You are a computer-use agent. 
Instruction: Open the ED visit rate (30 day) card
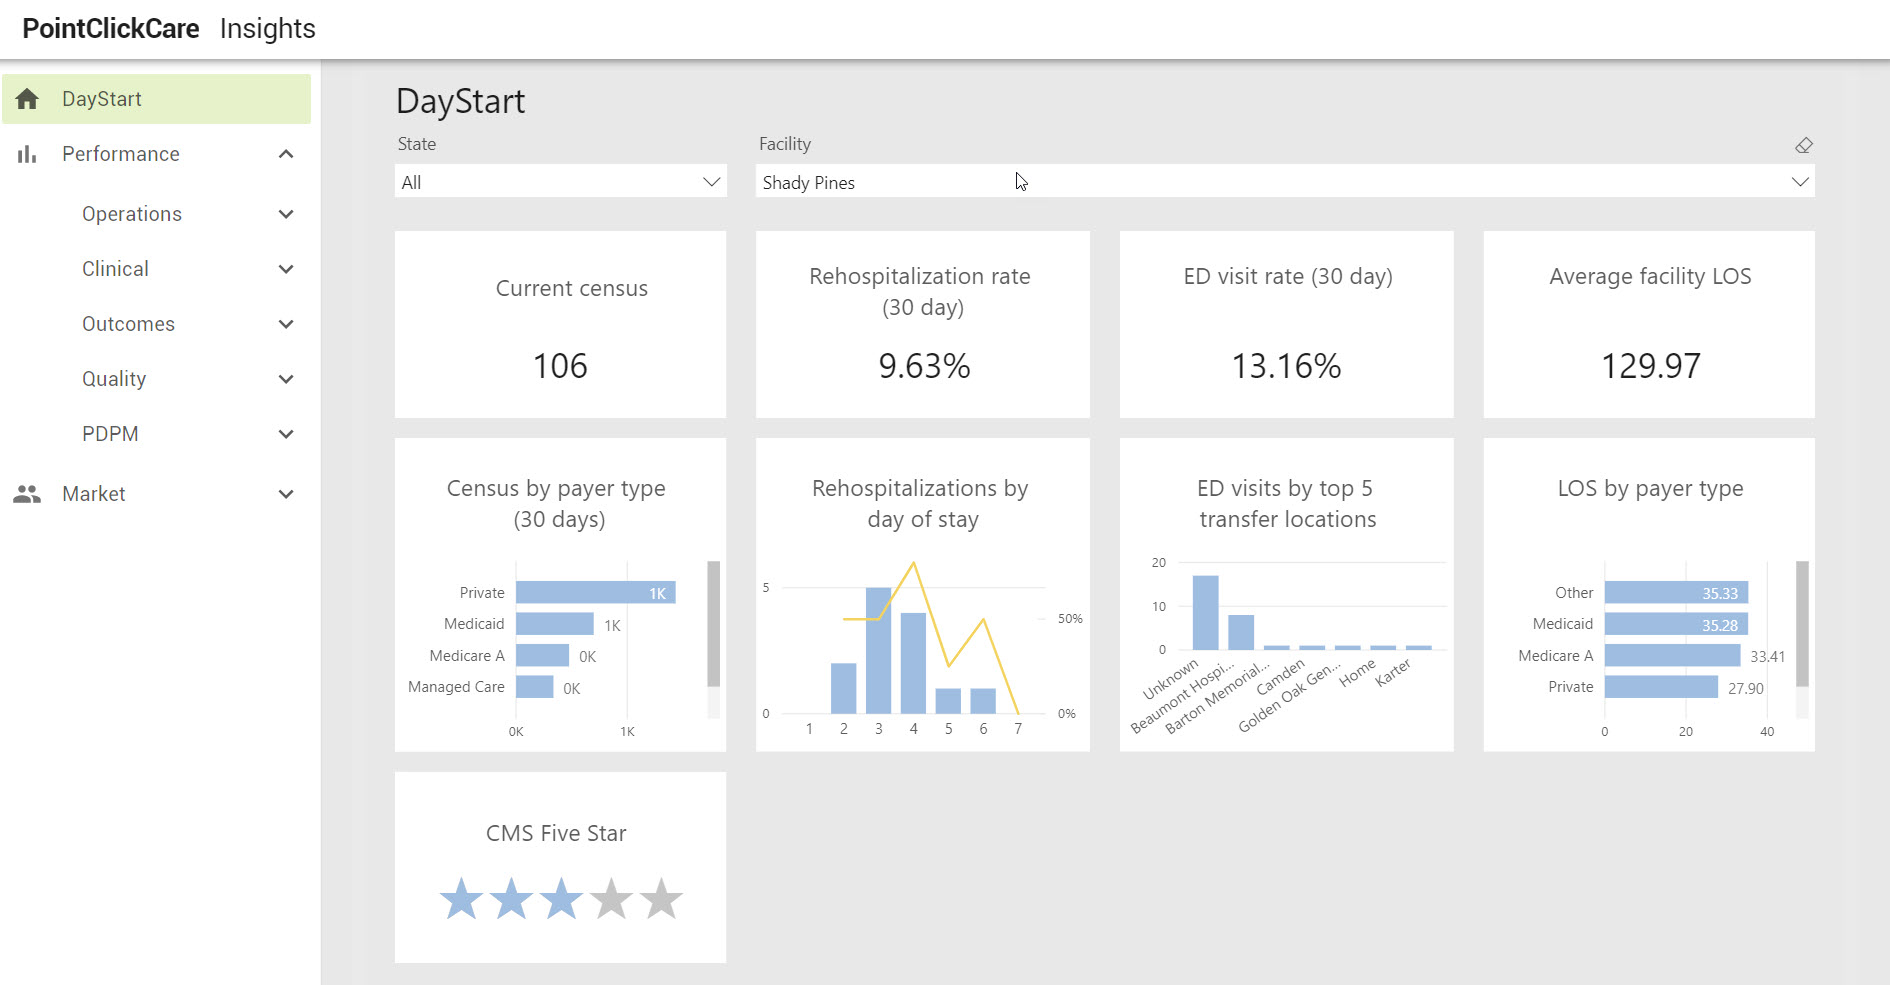[1286, 325]
